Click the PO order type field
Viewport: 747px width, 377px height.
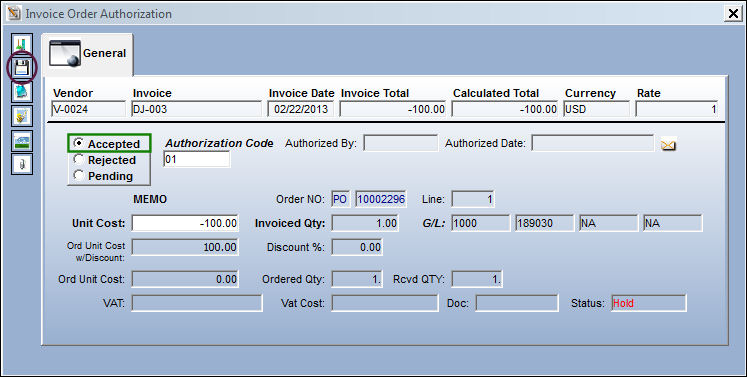point(340,199)
